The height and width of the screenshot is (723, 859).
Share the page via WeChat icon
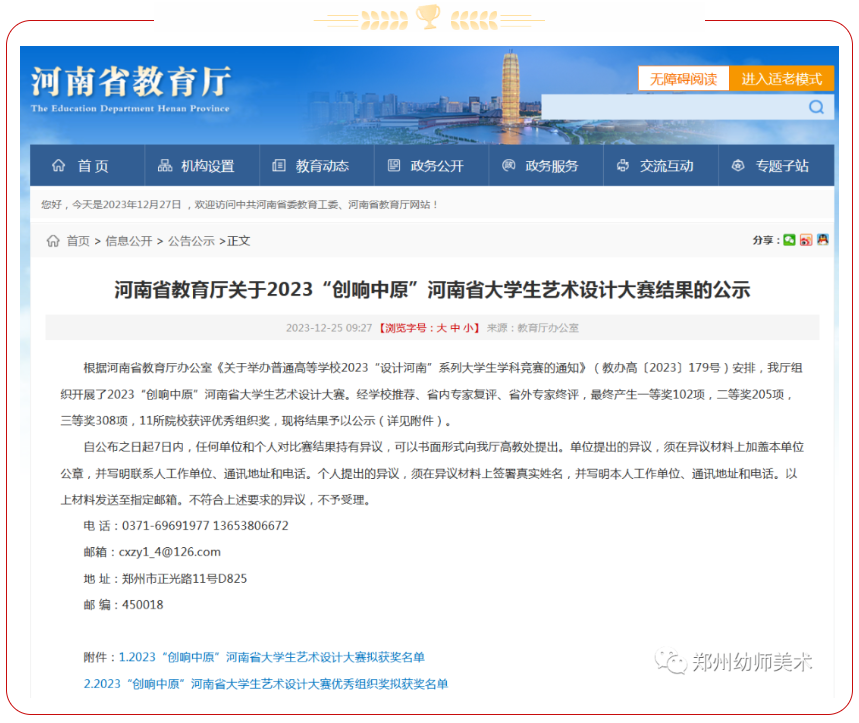tap(789, 240)
